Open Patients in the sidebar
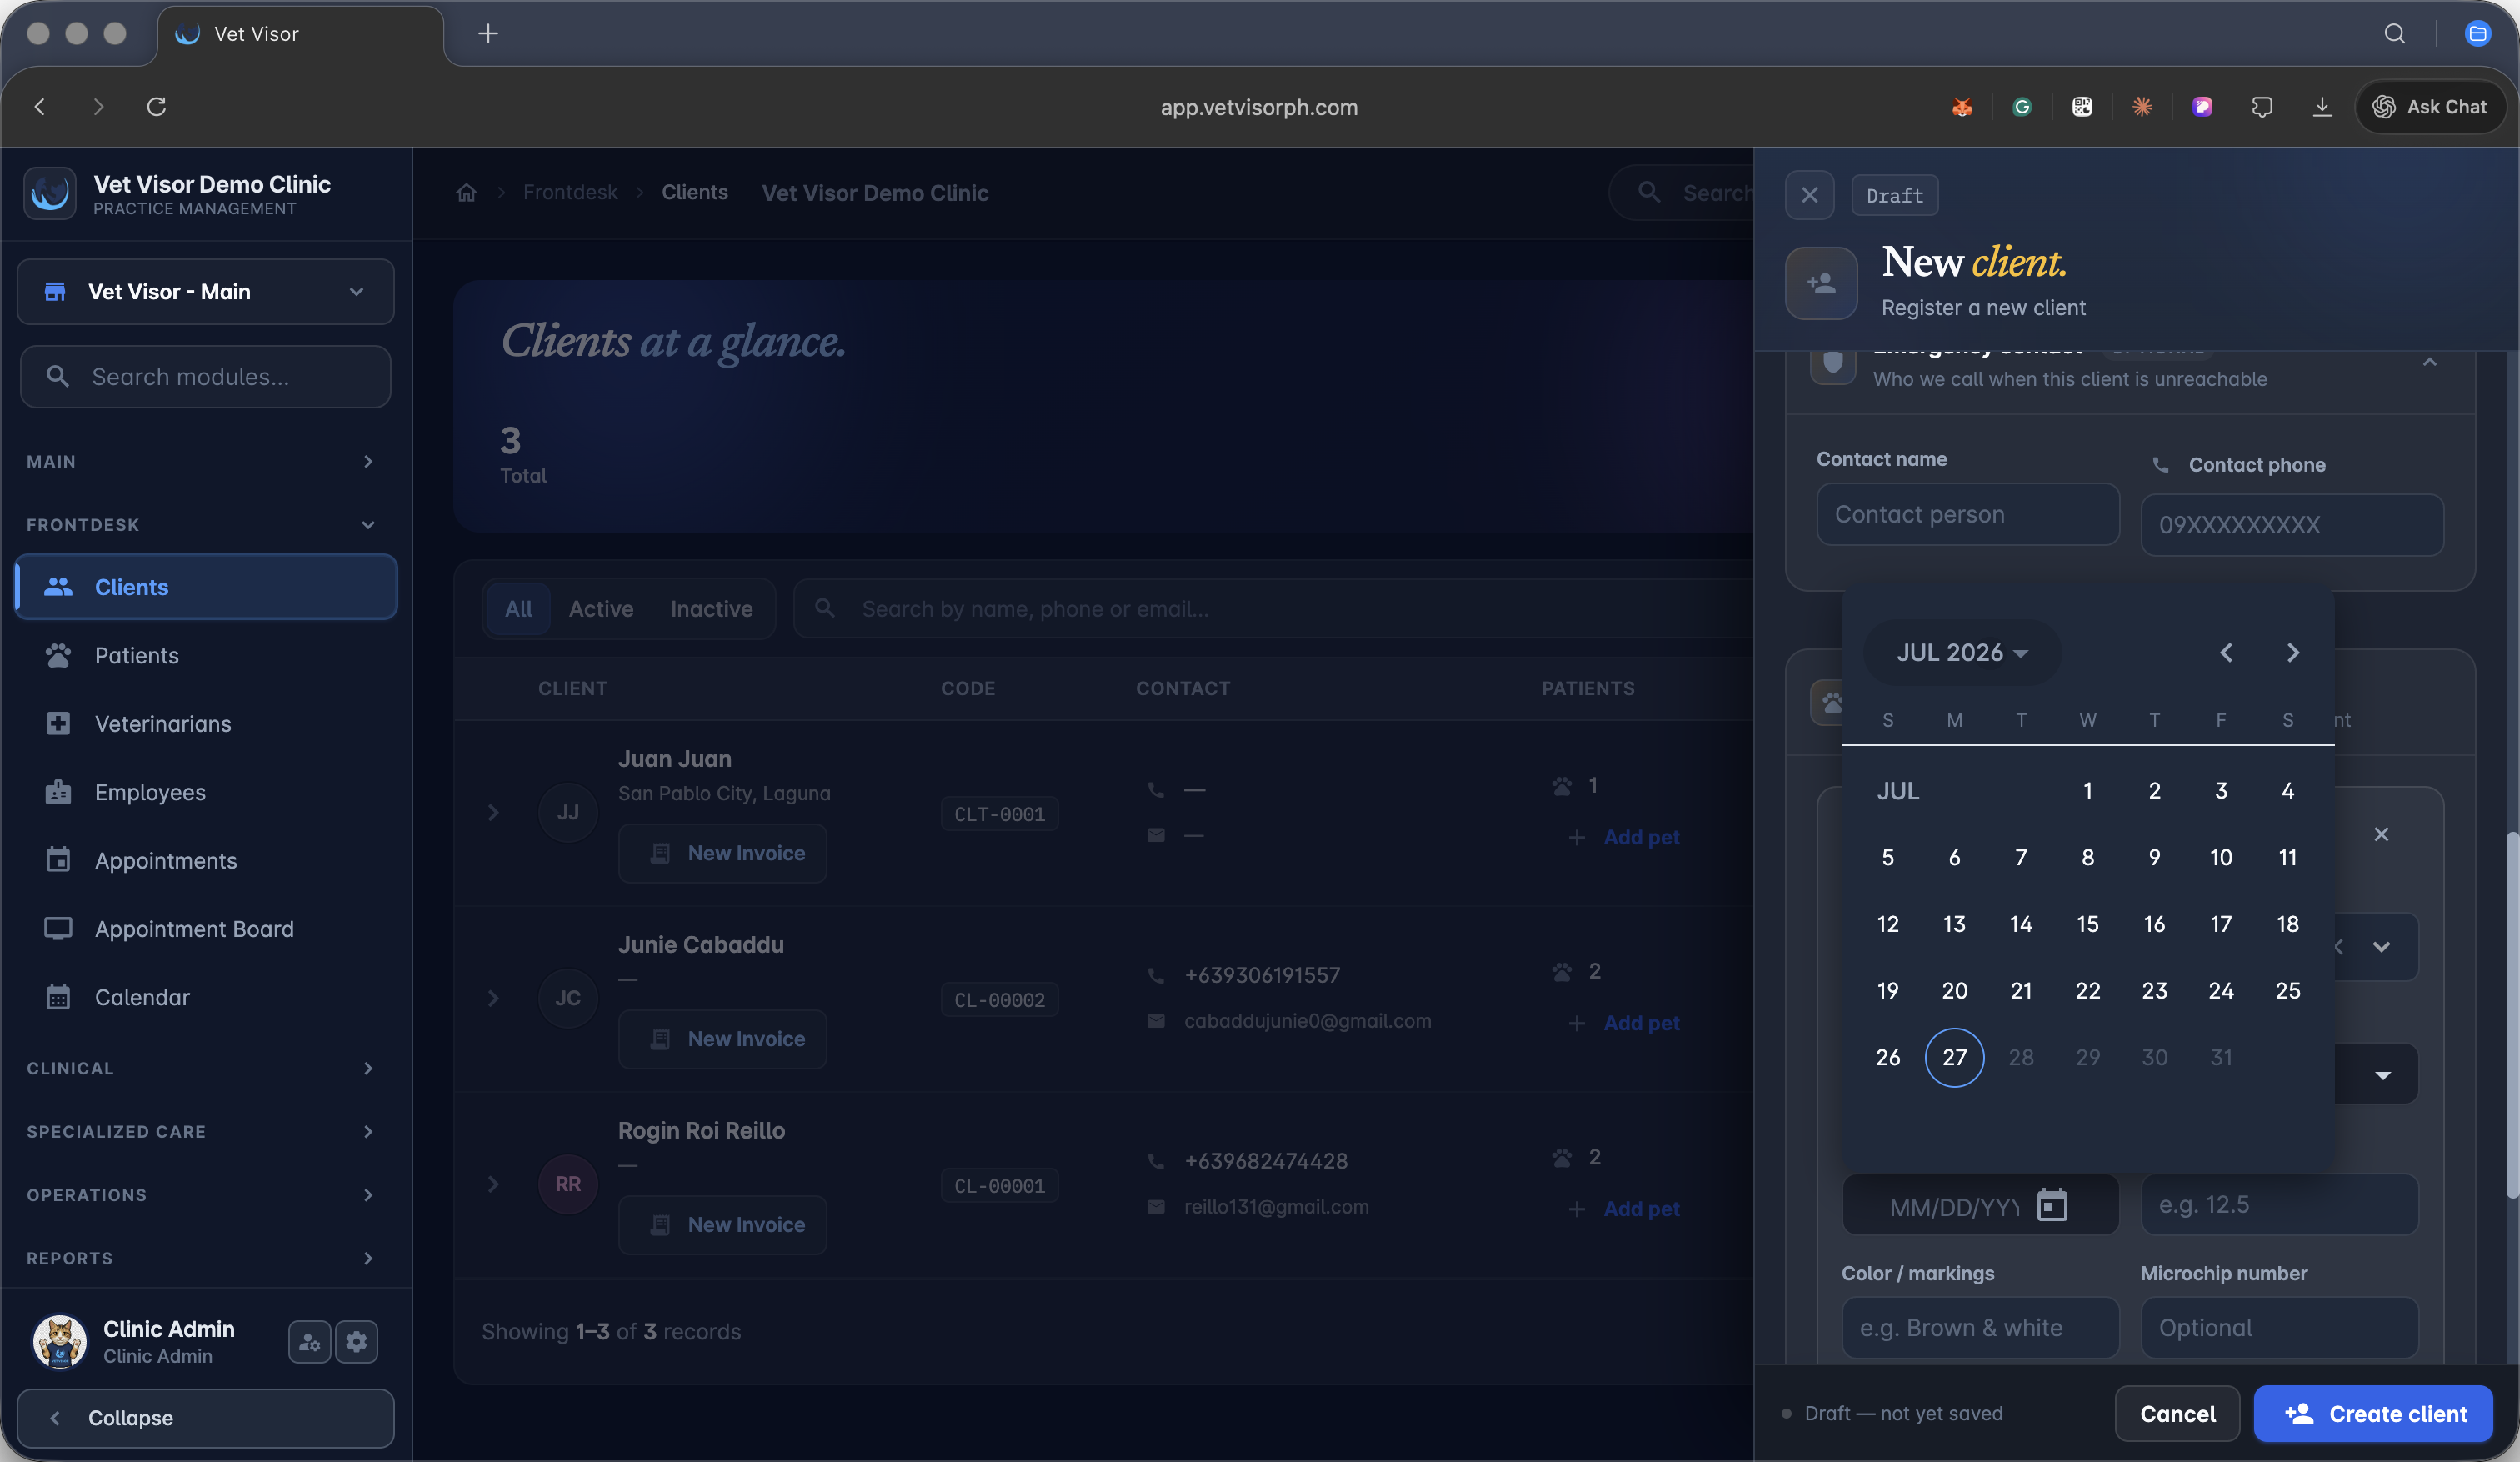Screen dimensions: 2520x1462 click(206, 655)
